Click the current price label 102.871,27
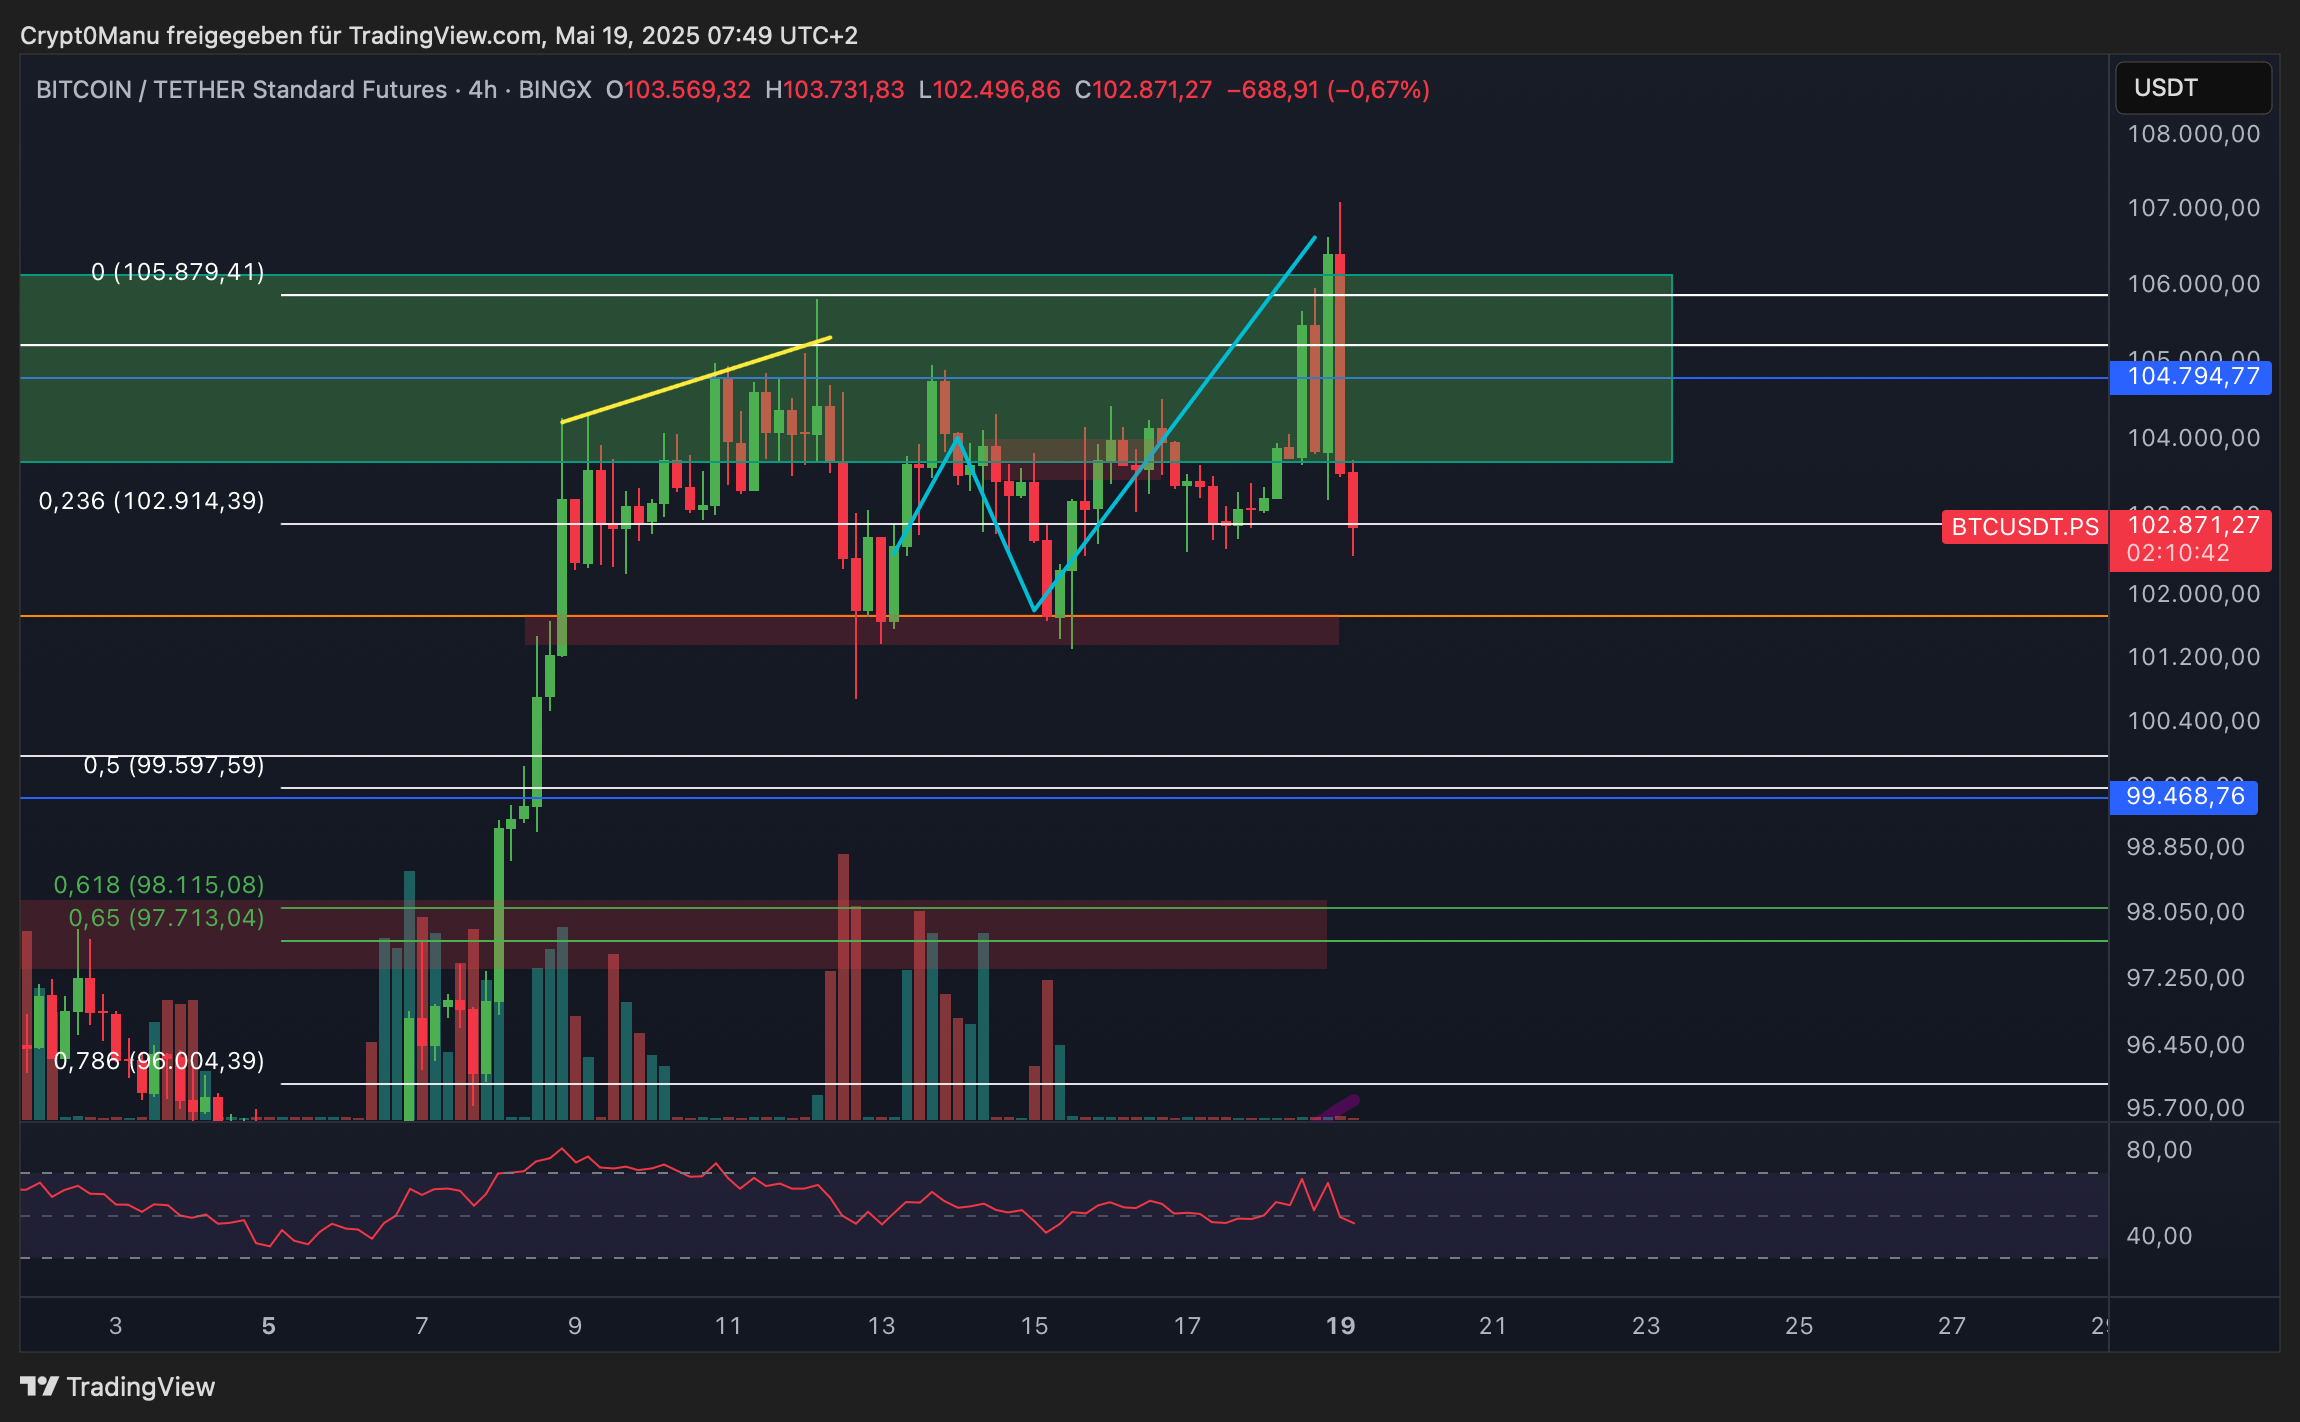 (2193, 525)
